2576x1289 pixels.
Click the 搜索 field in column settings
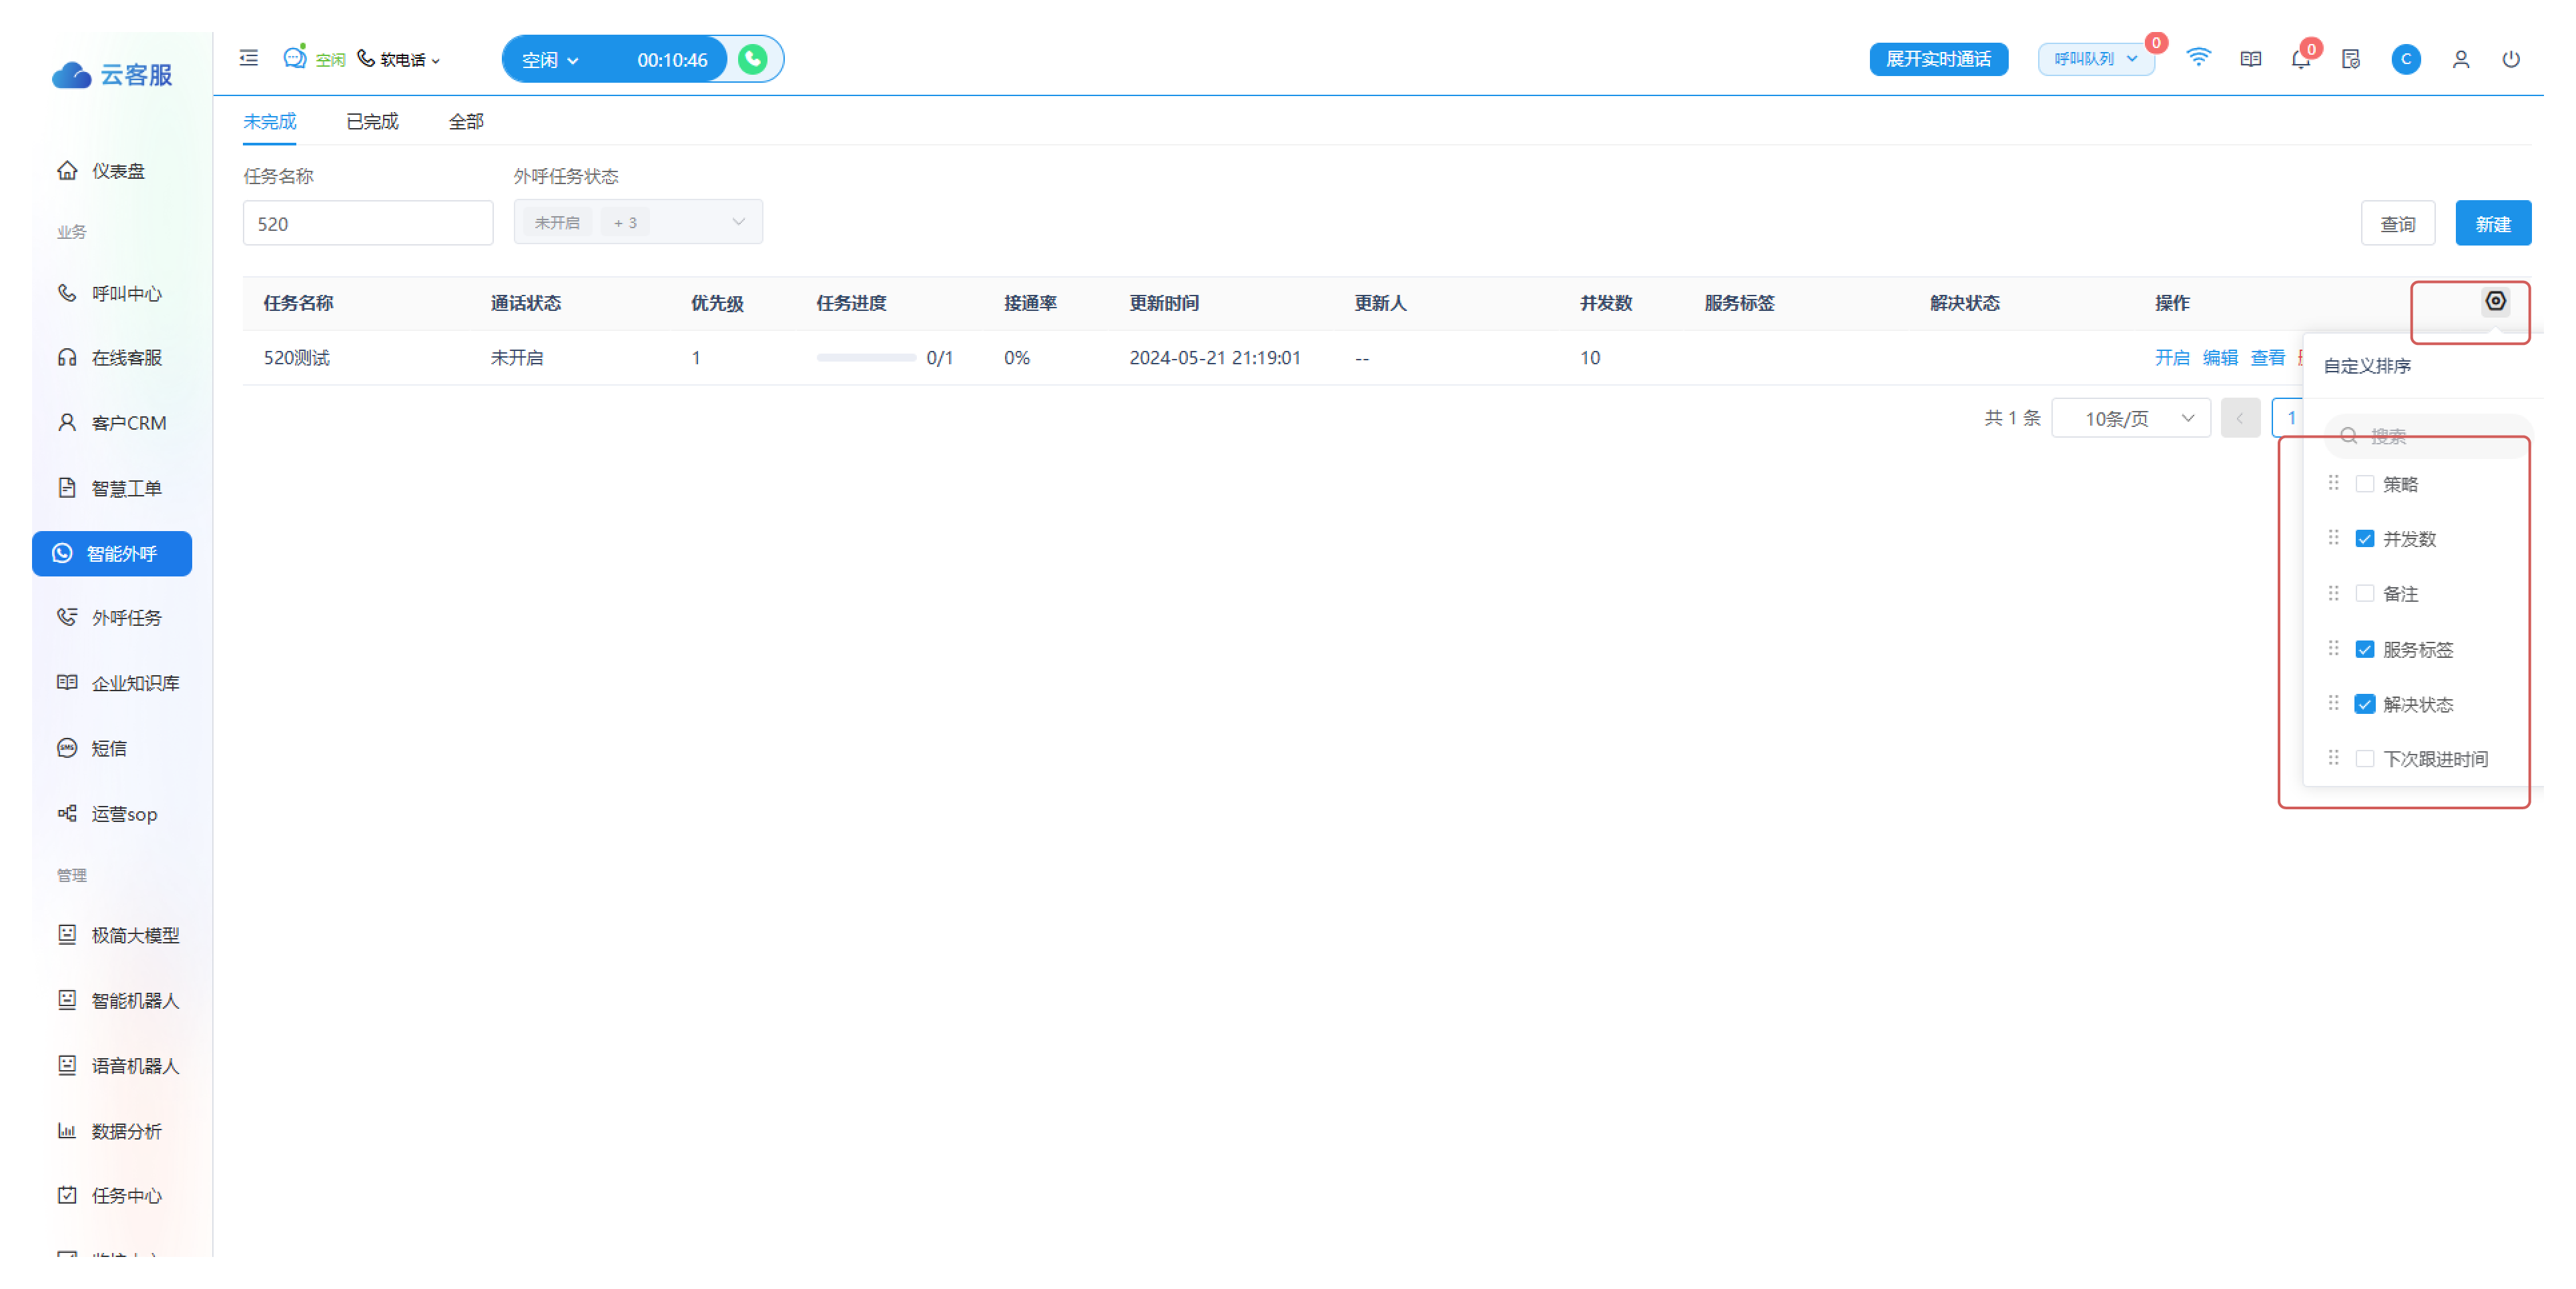point(2428,436)
